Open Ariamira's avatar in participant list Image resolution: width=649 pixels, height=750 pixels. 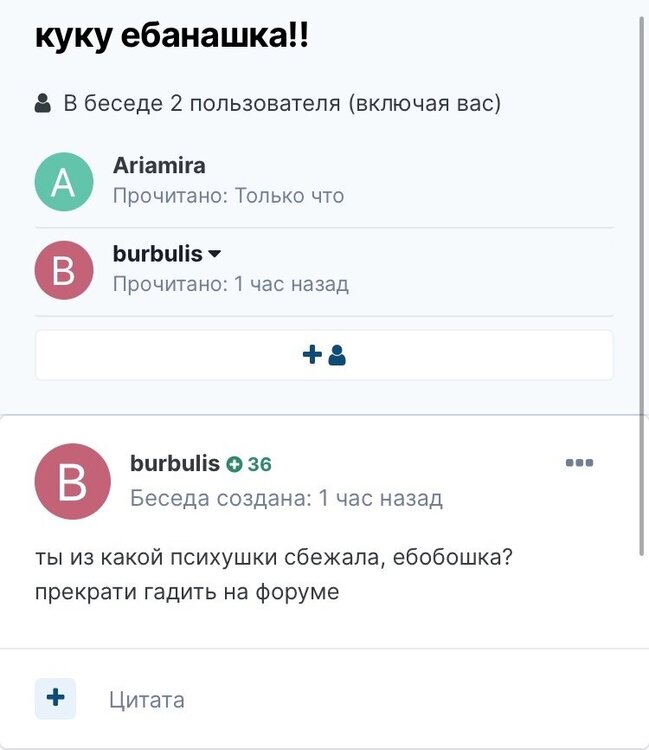(x=64, y=181)
